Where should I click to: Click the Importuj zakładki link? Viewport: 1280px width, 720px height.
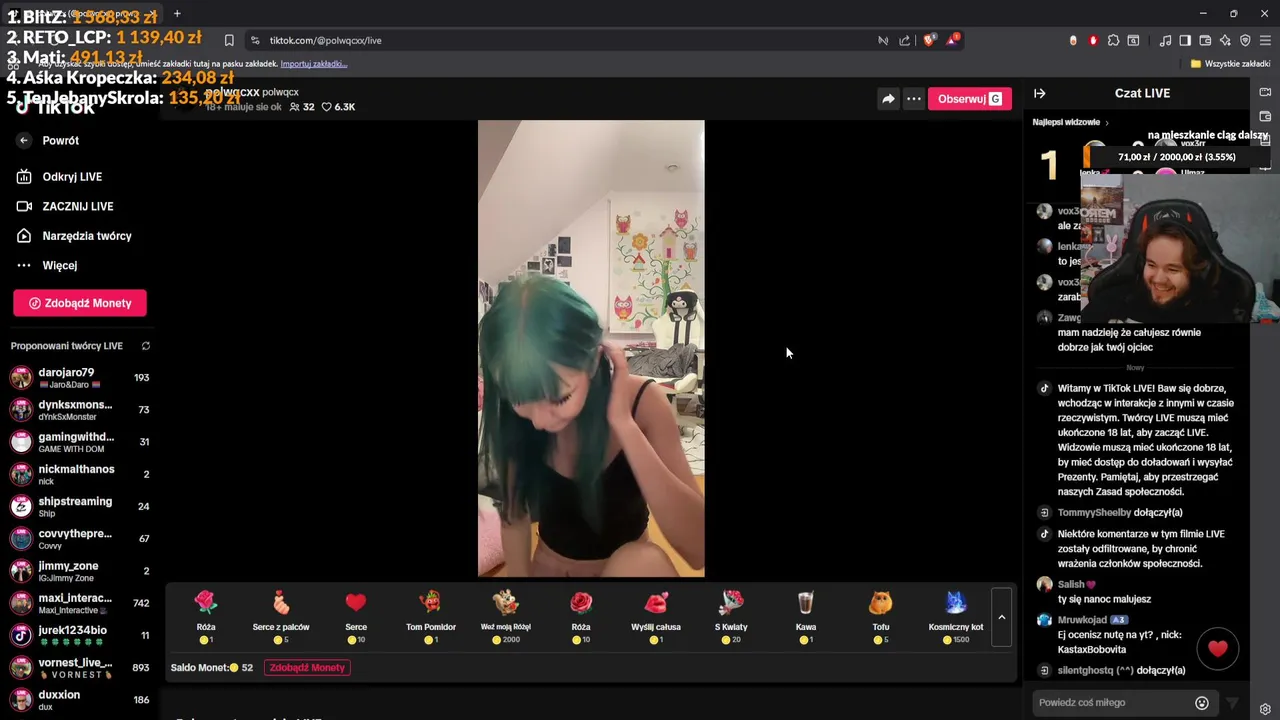tap(314, 64)
